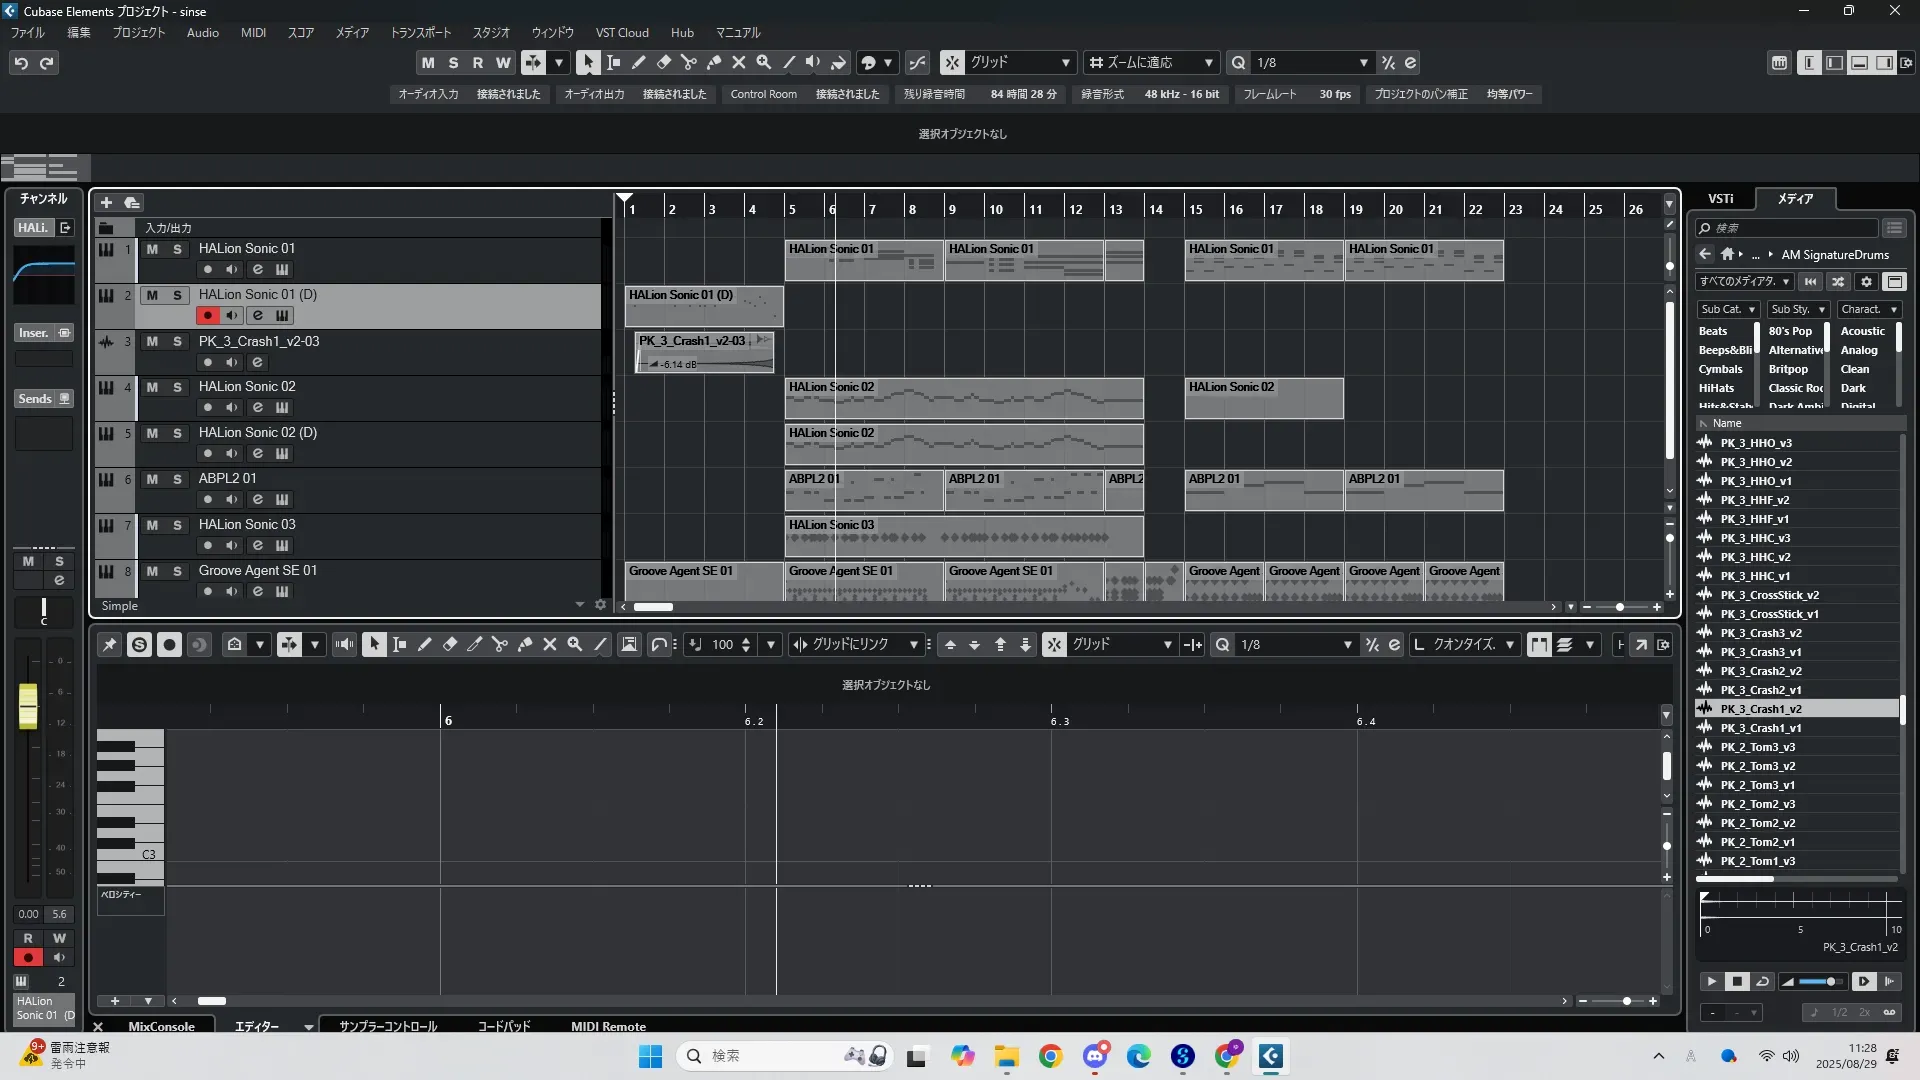Select the Scissors split tool in top toolbar
This screenshot has height=1080, width=1920.
coord(689,62)
